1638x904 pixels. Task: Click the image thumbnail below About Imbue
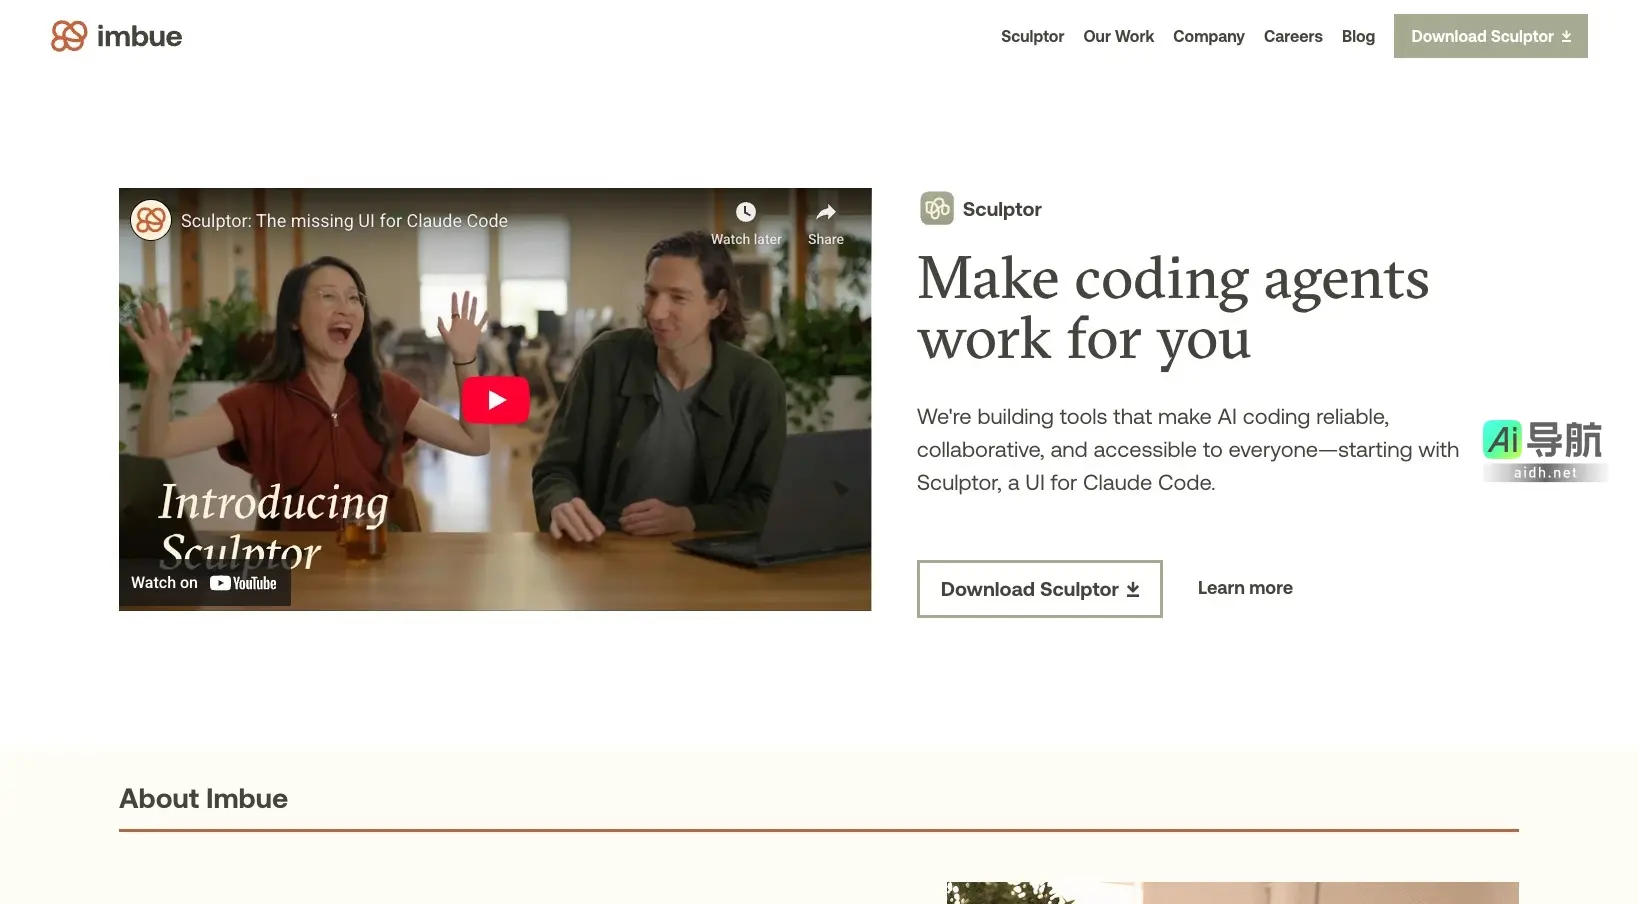(x=1232, y=893)
